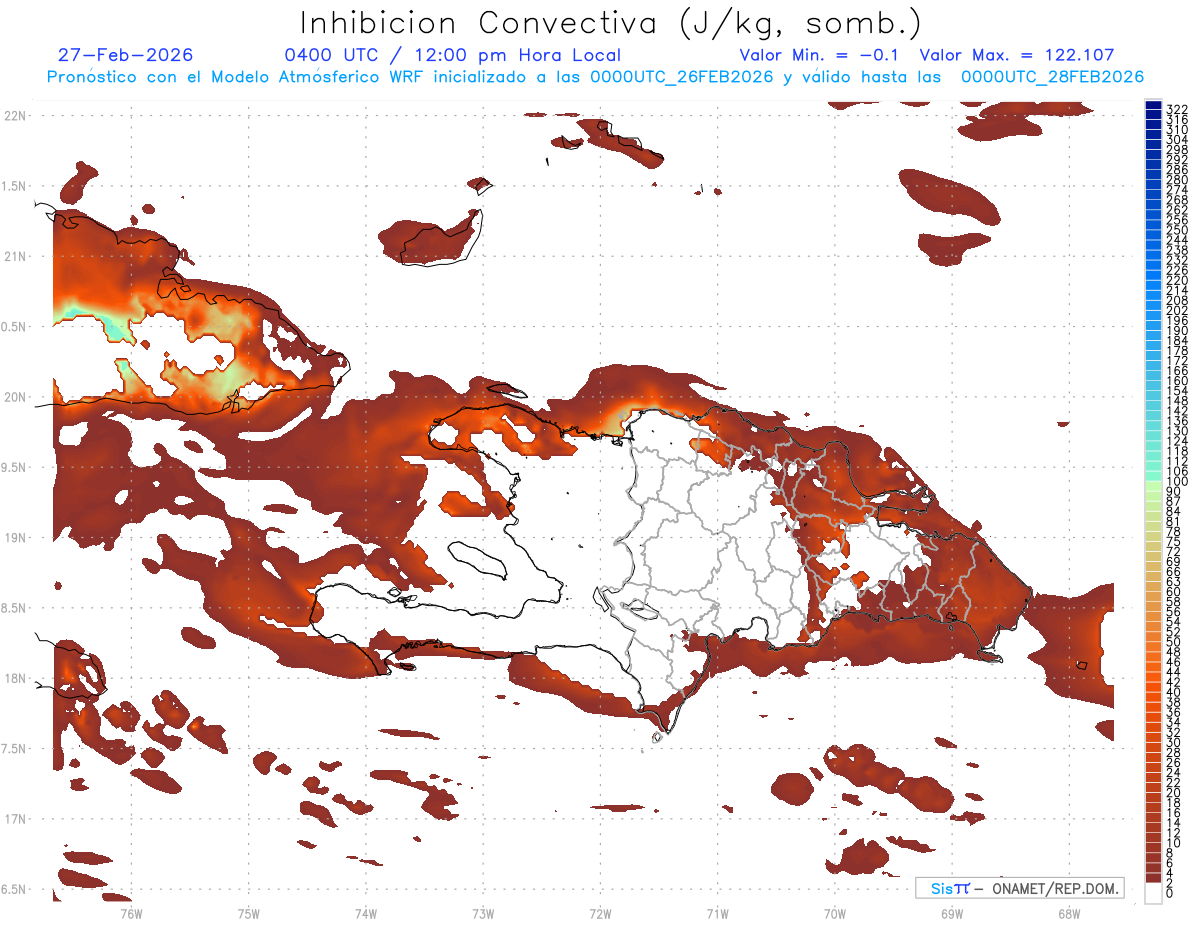Click the '72W' longitude label
1200x927 pixels.
(x=600, y=913)
